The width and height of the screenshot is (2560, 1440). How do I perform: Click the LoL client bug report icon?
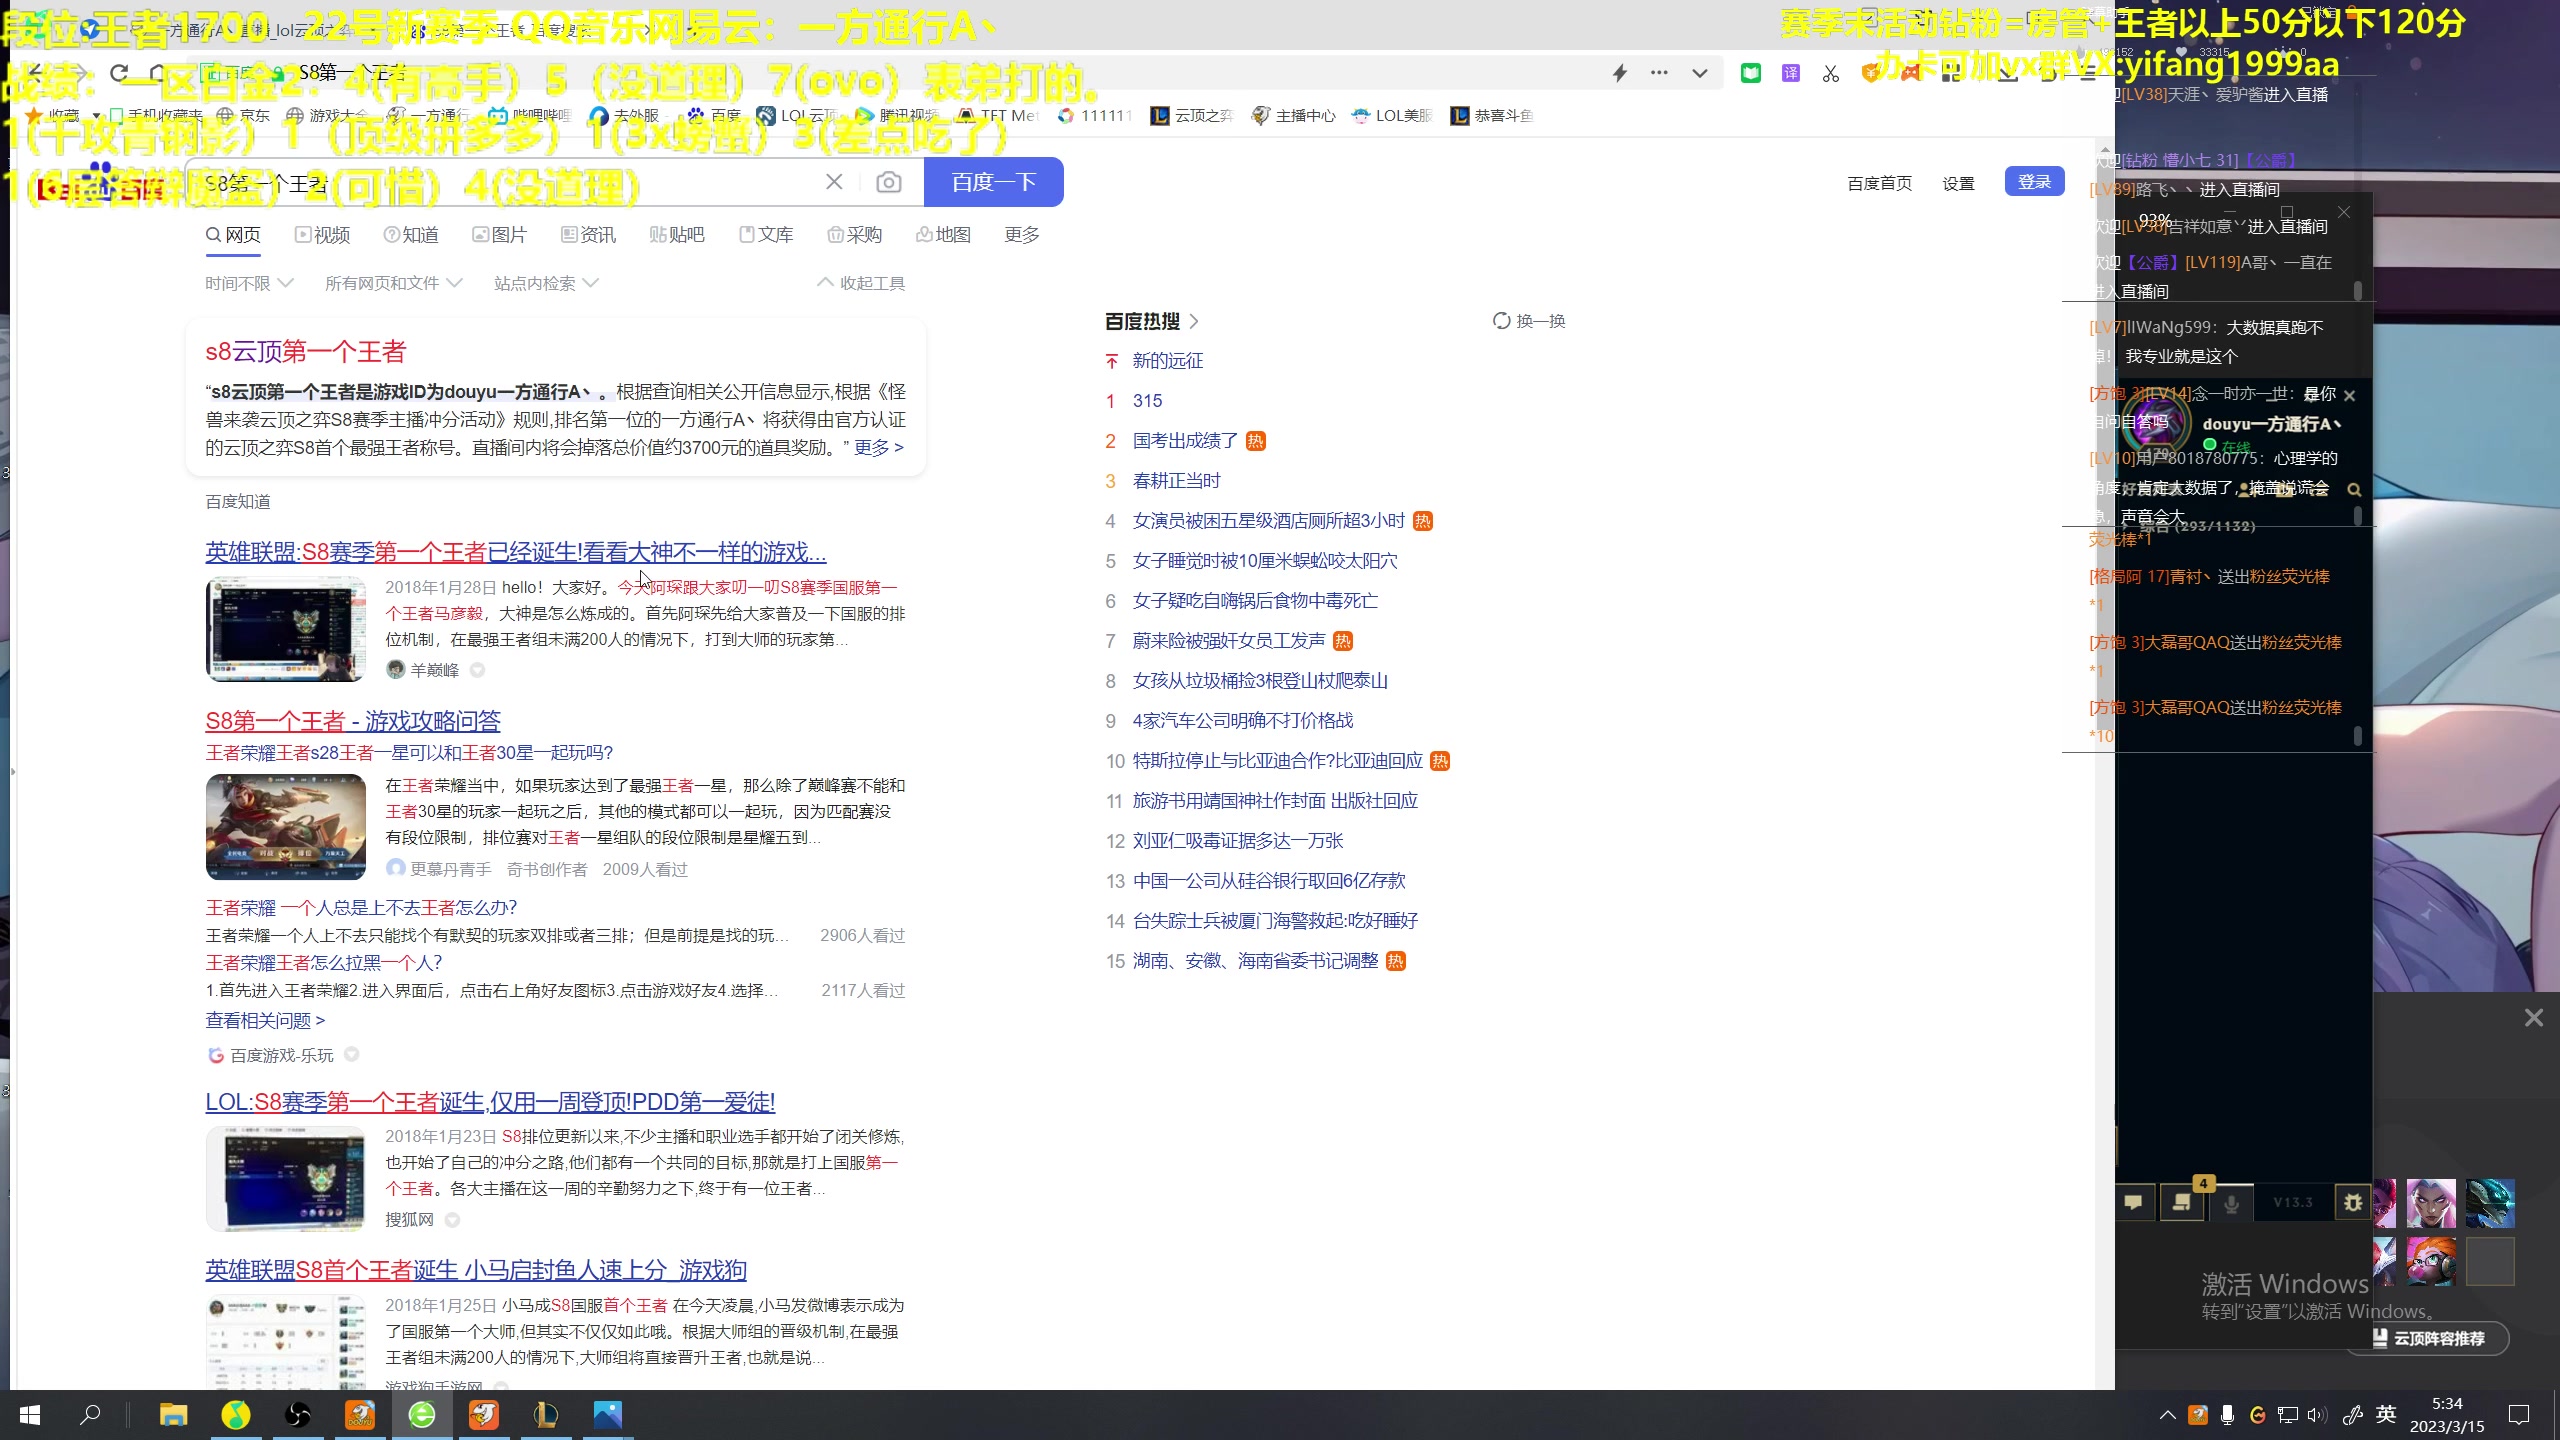[x=2352, y=1202]
